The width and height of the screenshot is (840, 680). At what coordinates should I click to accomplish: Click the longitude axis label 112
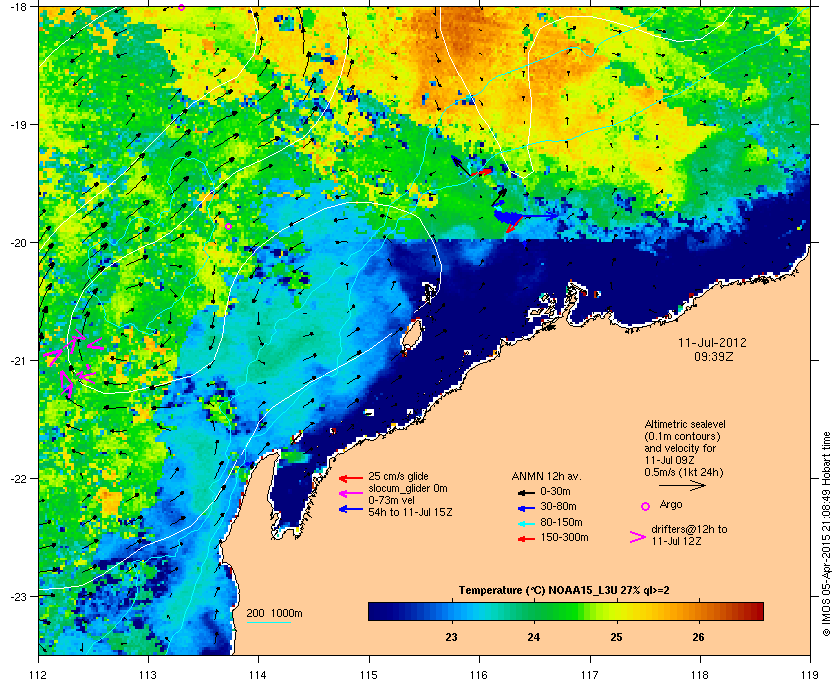point(39,675)
